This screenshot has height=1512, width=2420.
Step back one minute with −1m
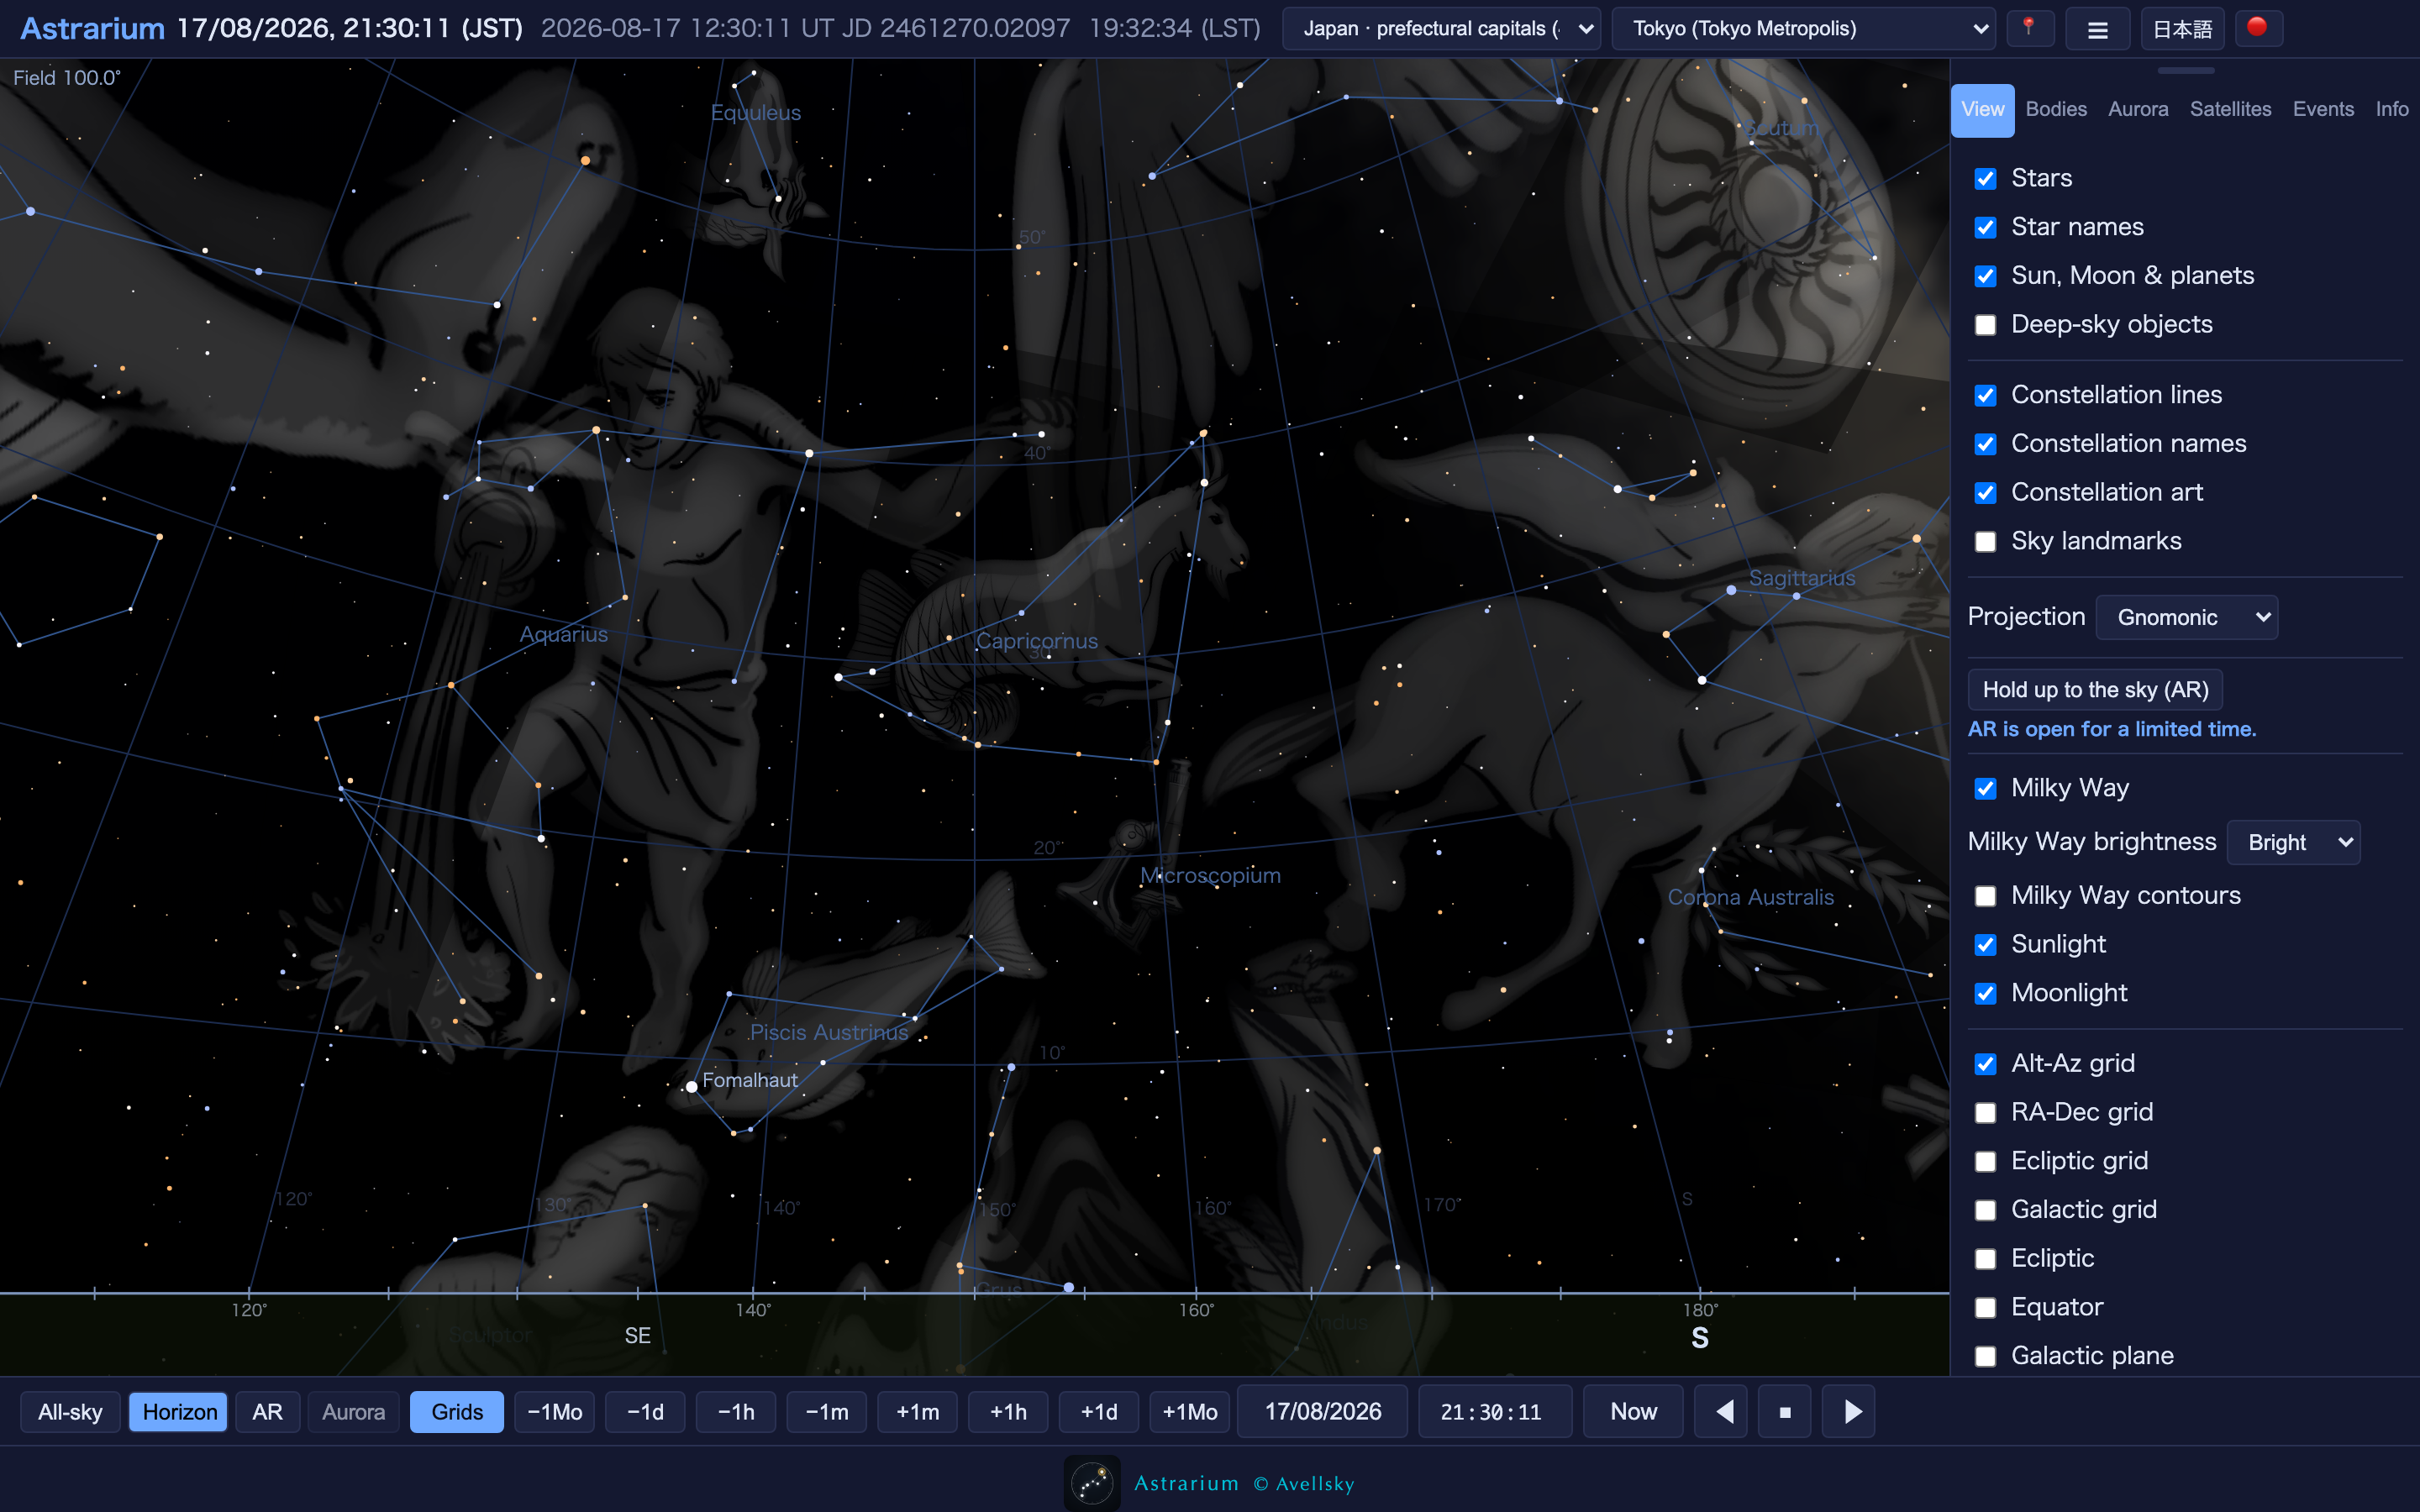click(x=827, y=1411)
